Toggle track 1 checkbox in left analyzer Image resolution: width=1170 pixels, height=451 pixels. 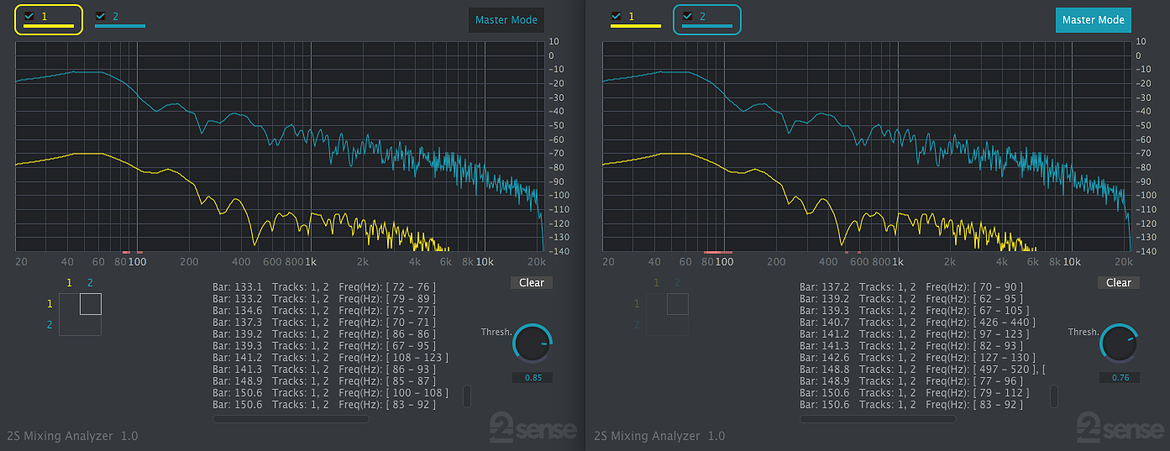coord(29,15)
